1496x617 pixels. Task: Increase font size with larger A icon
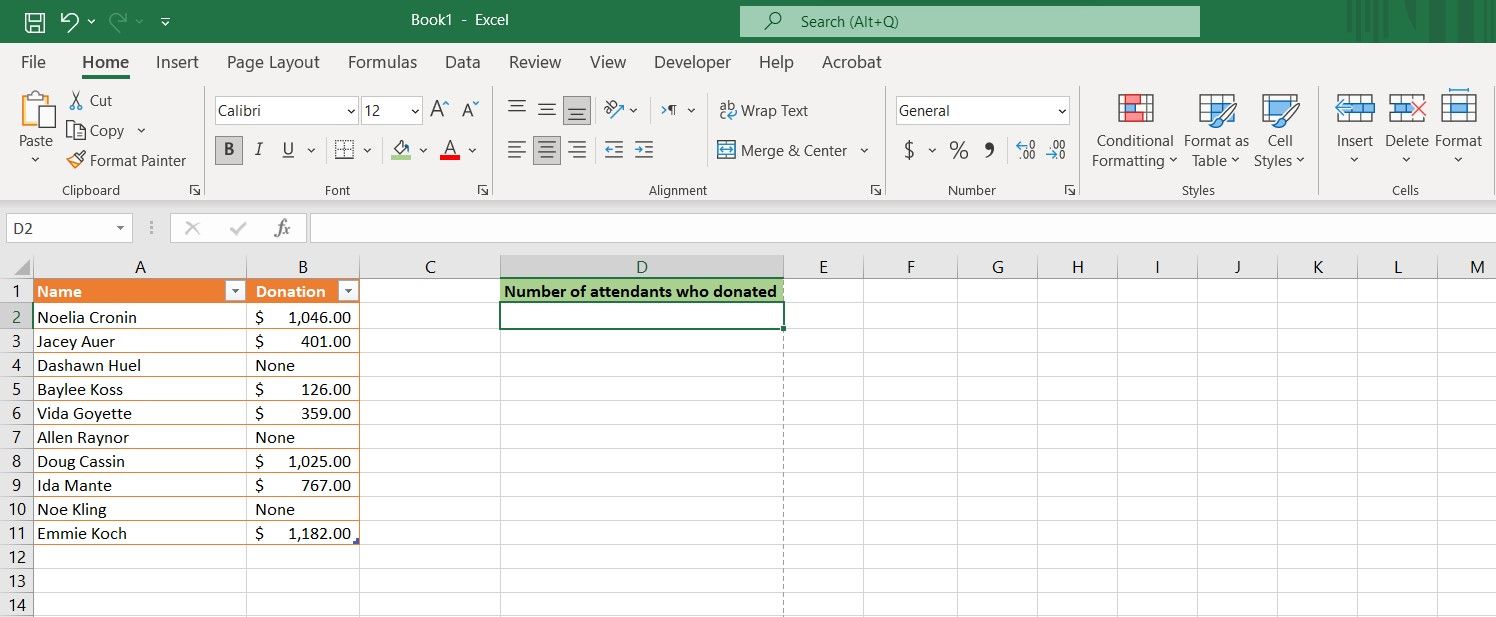(440, 110)
